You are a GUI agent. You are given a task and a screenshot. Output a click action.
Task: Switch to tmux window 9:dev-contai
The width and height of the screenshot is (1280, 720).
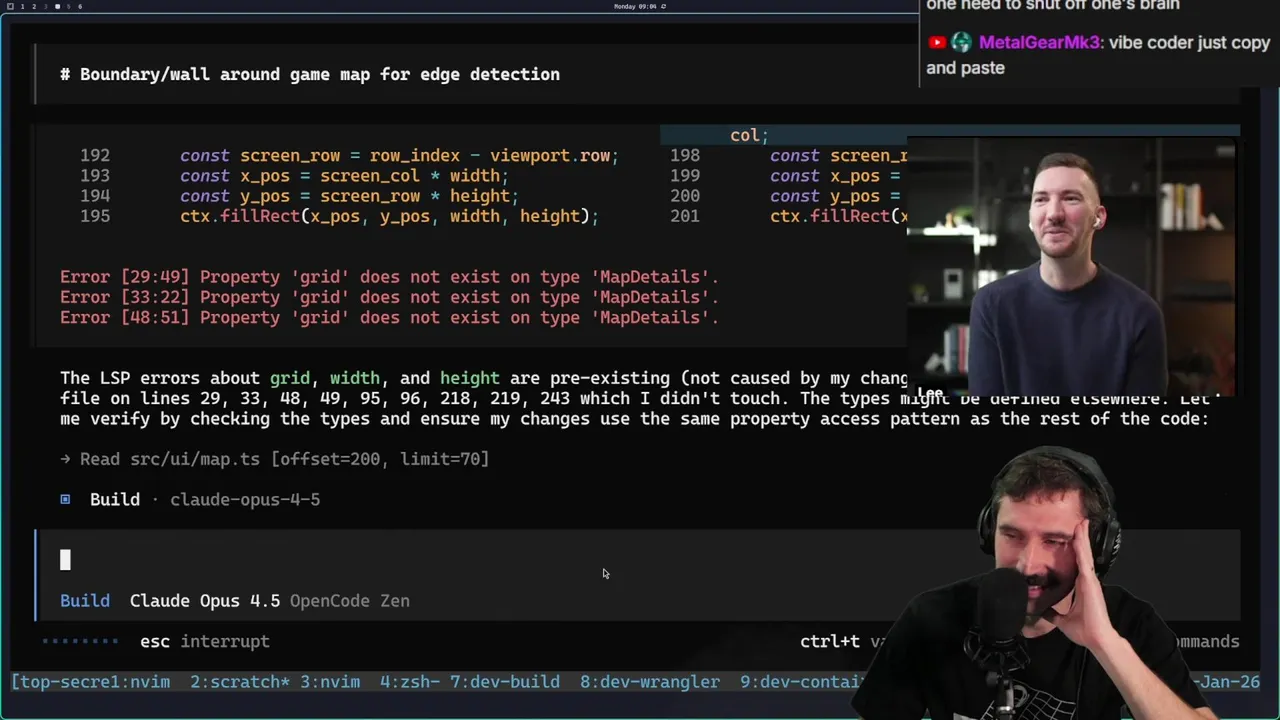point(802,682)
